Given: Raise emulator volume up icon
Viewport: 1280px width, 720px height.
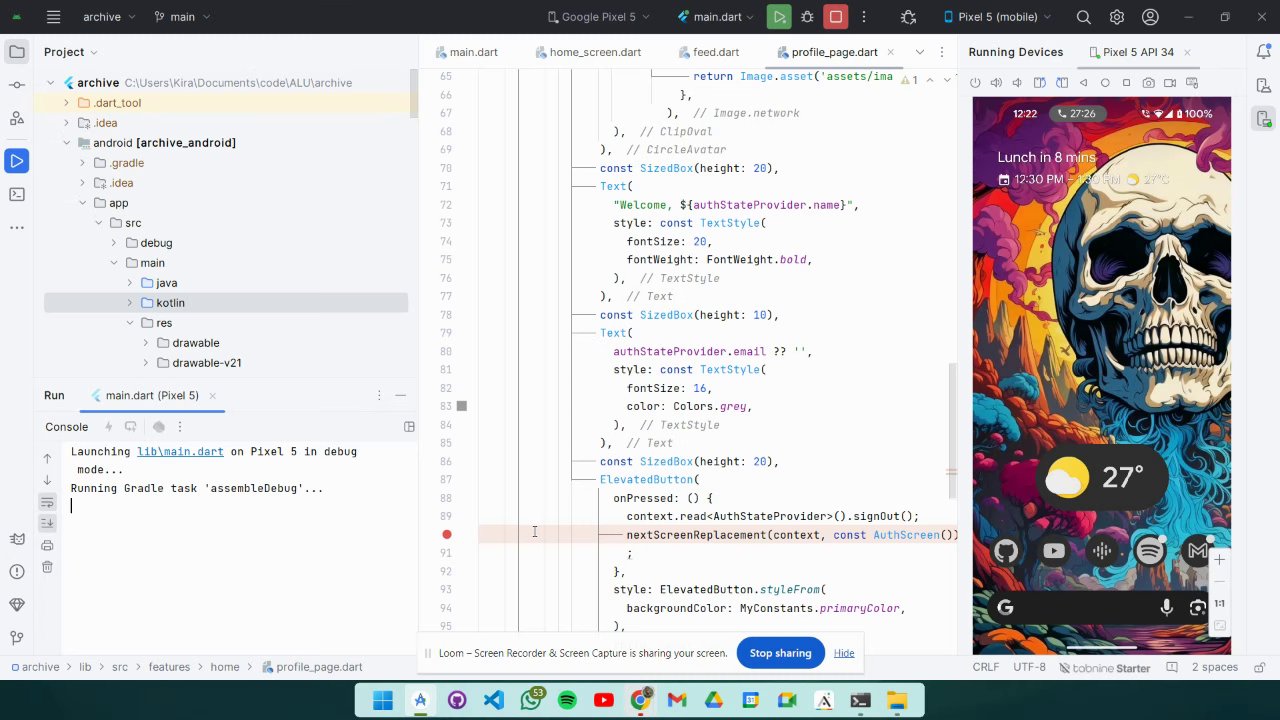Looking at the screenshot, I should (995, 83).
